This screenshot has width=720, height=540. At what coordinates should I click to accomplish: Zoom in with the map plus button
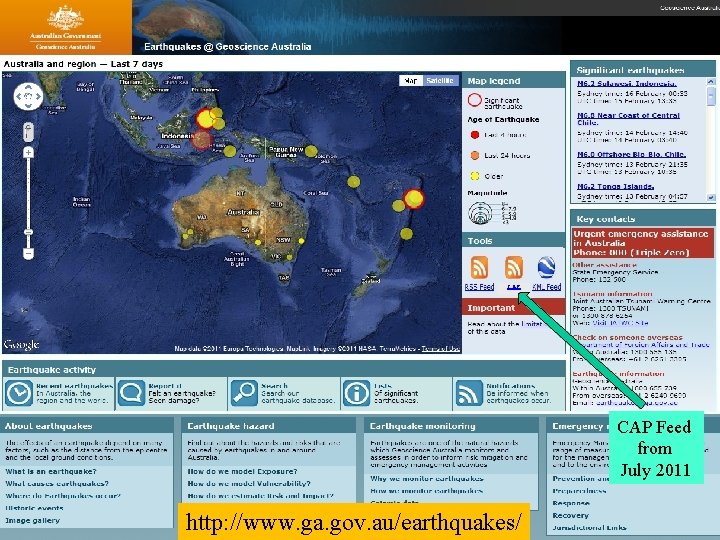point(28,152)
